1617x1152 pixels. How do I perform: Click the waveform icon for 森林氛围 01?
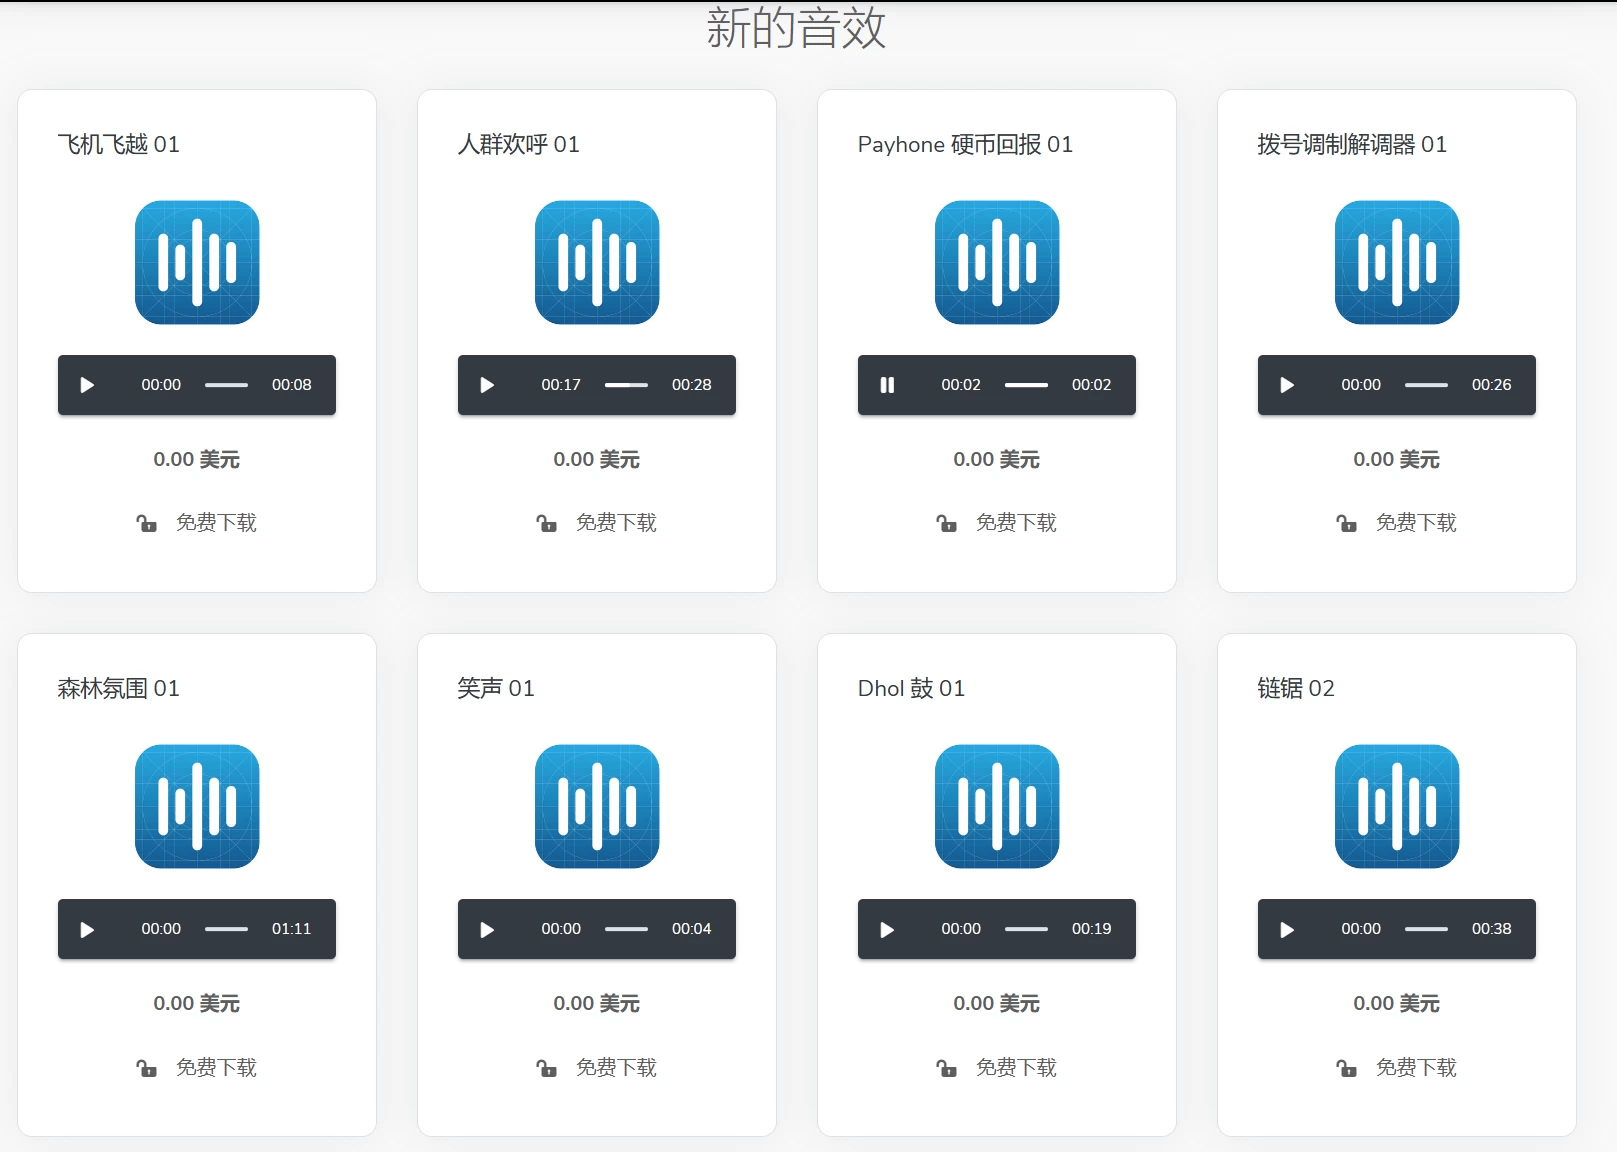click(x=197, y=807)
